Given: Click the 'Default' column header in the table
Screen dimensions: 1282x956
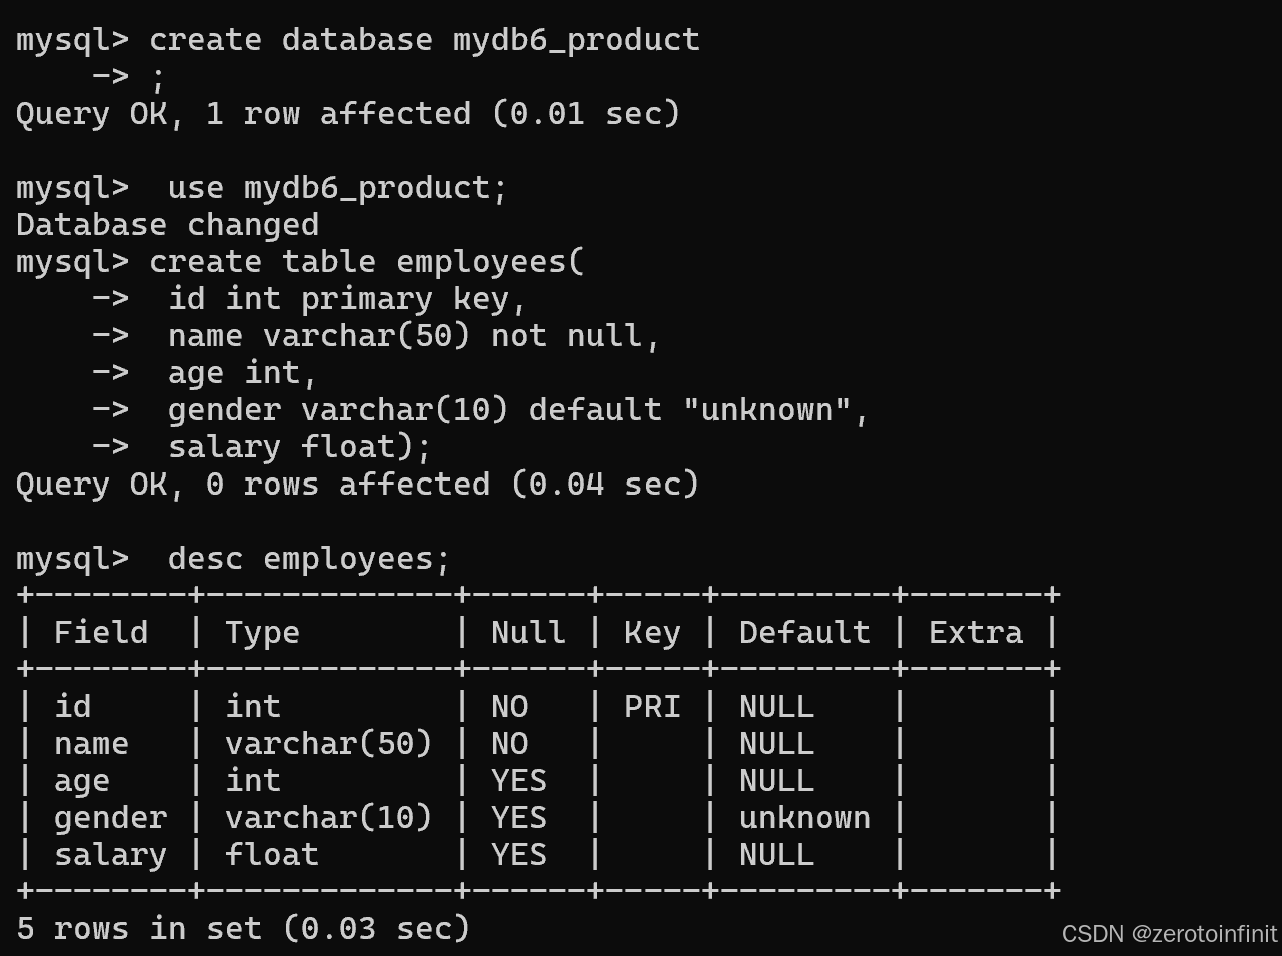Looking at the screenshot, I should coord(805,632).
